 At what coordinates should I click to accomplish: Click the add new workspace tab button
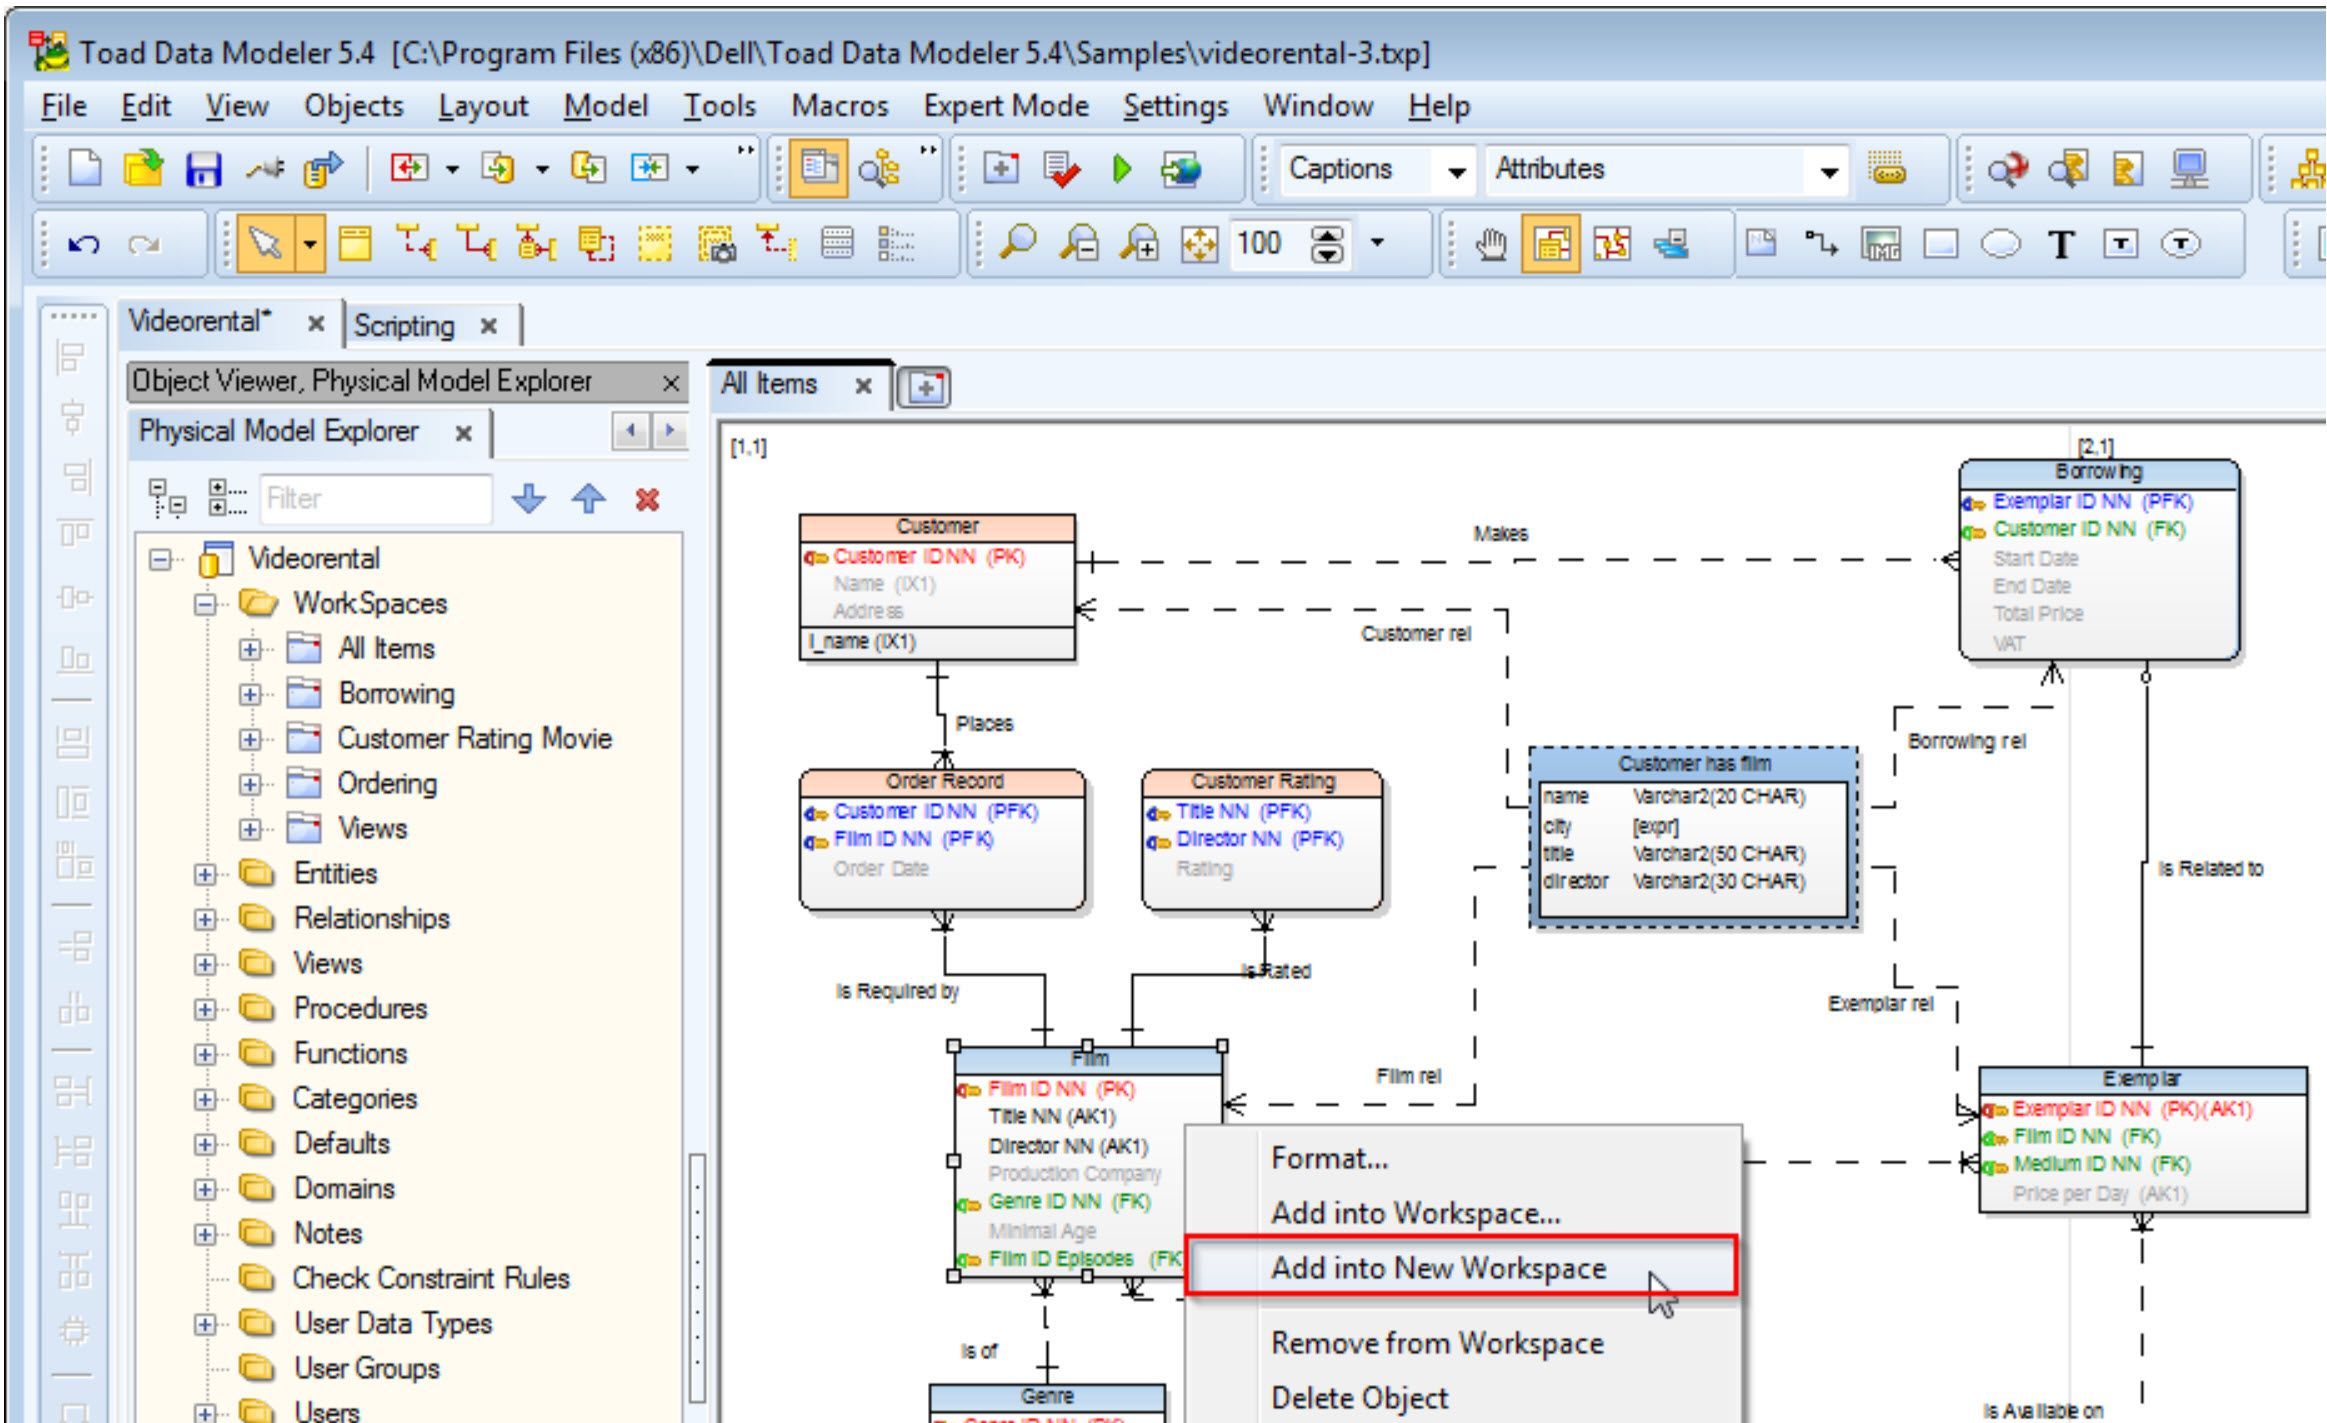(925, 386)
